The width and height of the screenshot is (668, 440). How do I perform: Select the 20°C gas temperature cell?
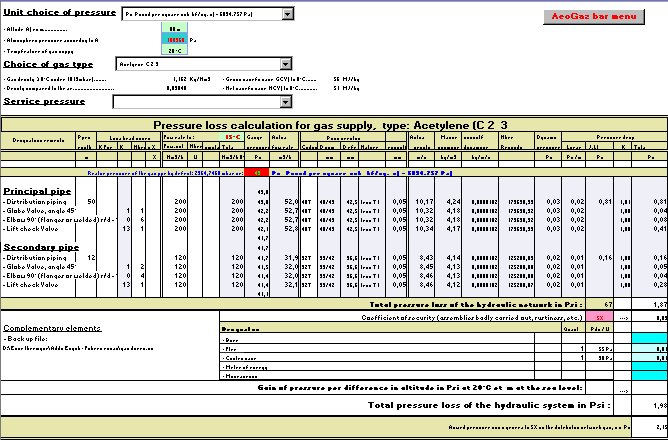(174, 51)
